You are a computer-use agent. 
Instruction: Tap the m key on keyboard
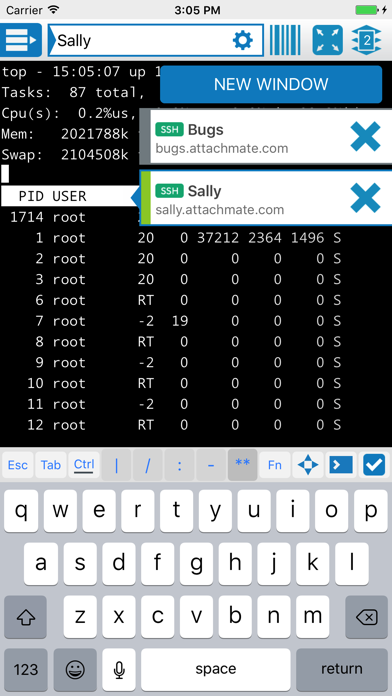click(x=313, y=617)
